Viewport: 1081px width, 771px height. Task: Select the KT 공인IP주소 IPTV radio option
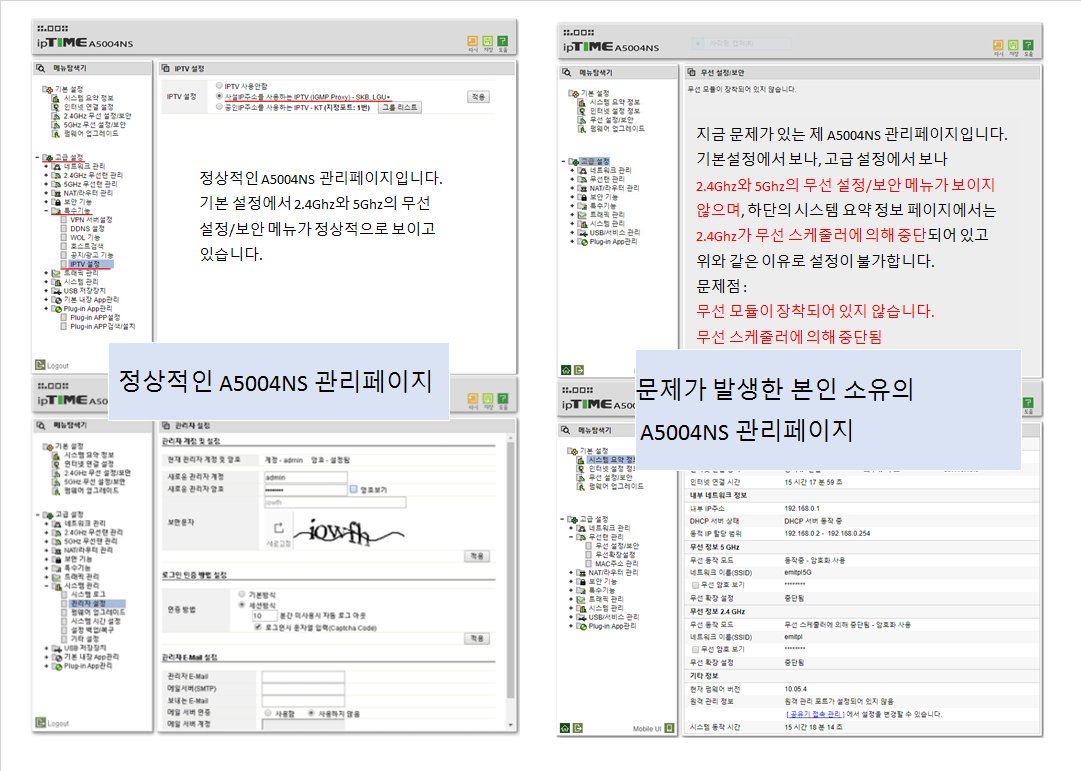219,107
